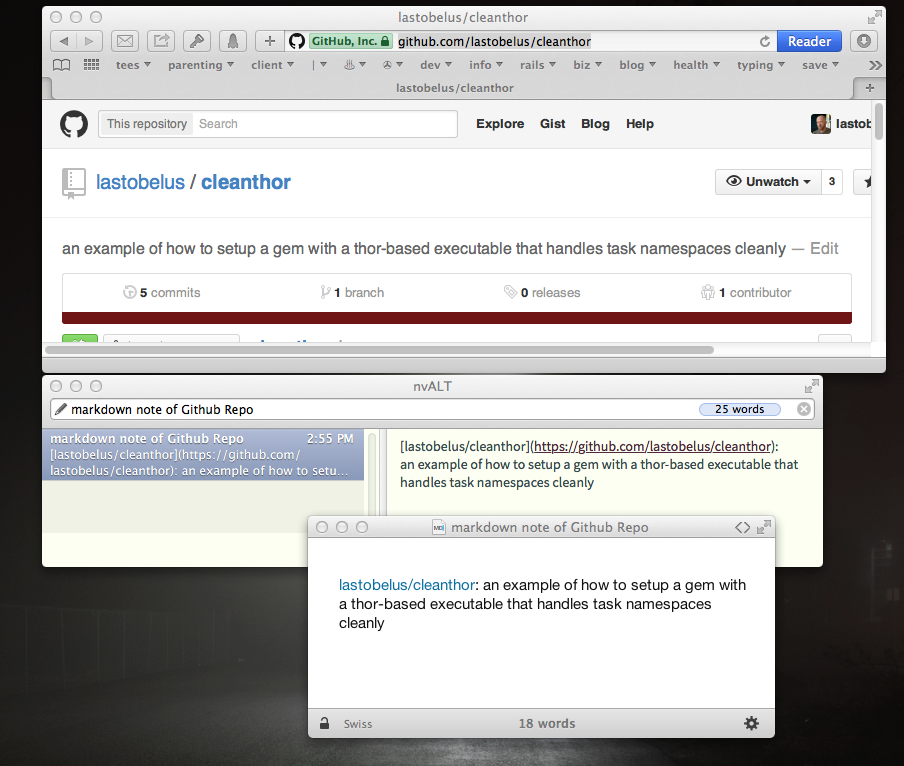The image size is (904, 766).
Task: Expand the parenting bookmarks folder
Action: tap(200, 65)
